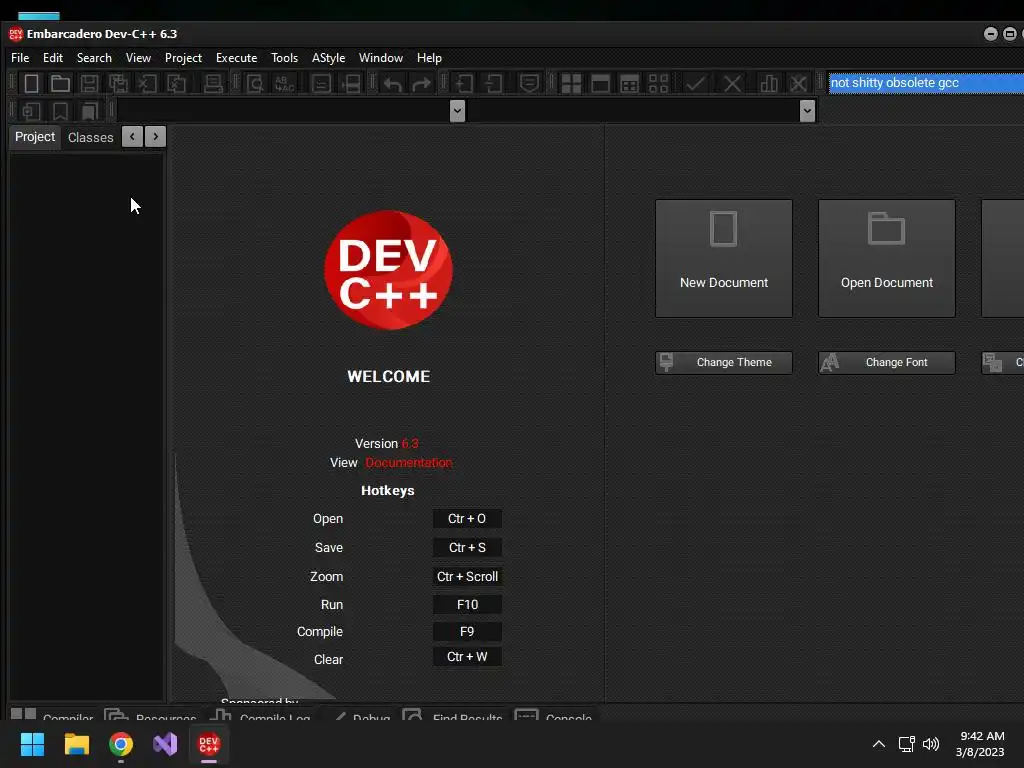The image size is (1024, 768).
Task: Open the AStyle menu
Action: point(328,57)
